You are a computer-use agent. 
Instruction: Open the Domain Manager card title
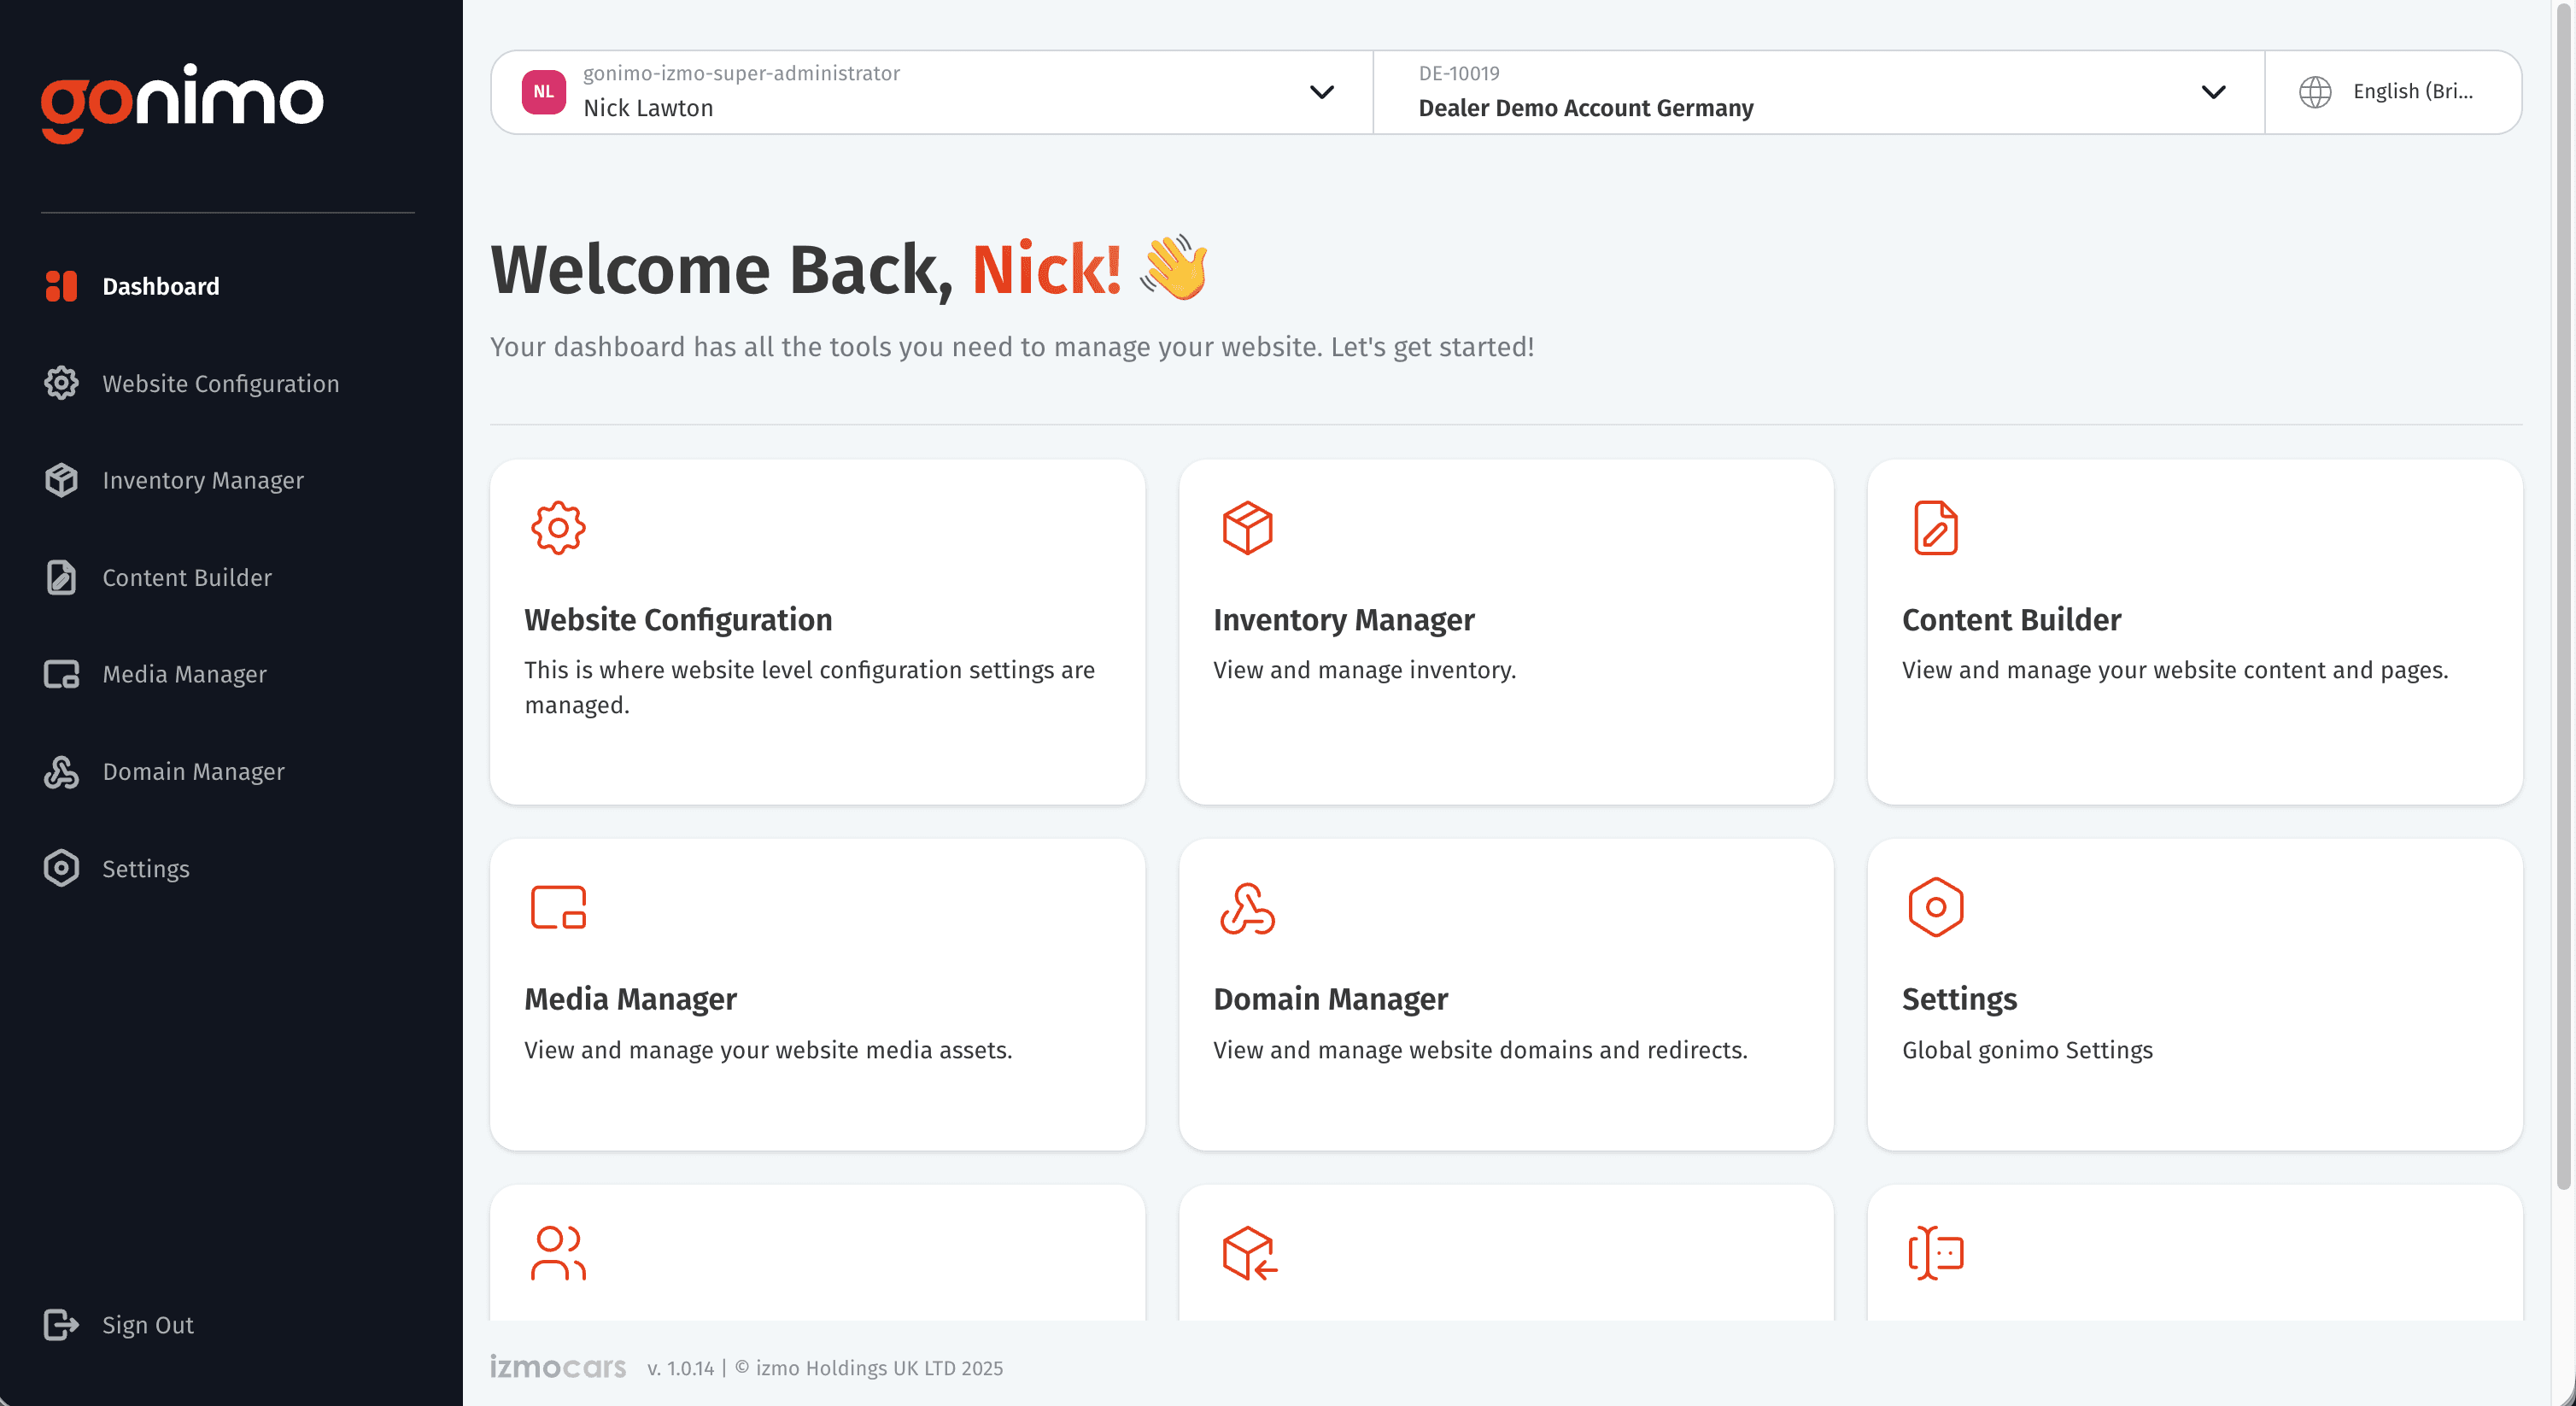click(1330, 998)
